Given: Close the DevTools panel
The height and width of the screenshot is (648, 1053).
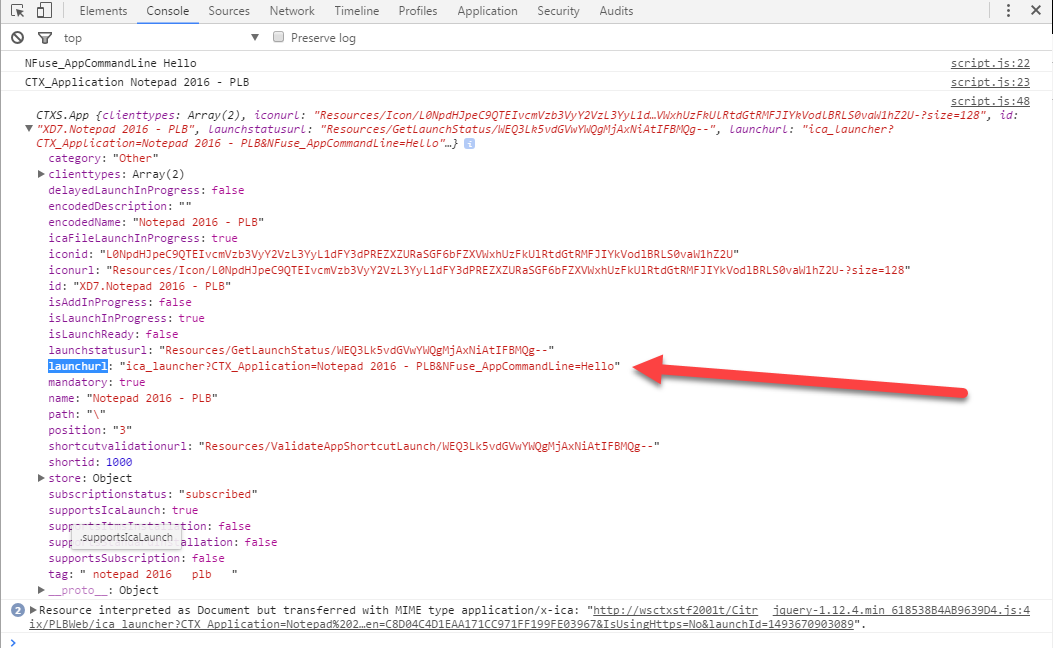Looking at the screenshot, I should point(1037,11).
